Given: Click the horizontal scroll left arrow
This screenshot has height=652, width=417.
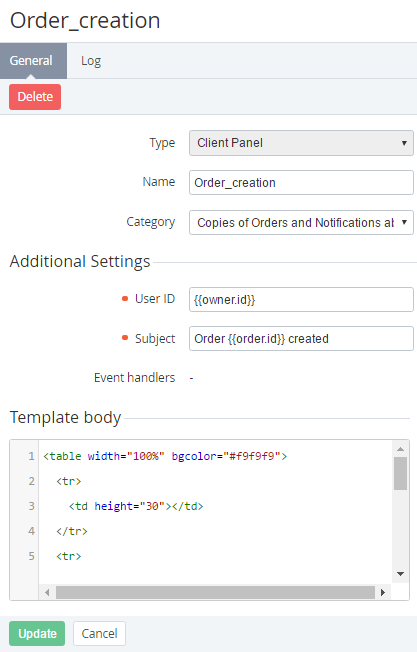Looking at the screenshot, I should [47, 592].
